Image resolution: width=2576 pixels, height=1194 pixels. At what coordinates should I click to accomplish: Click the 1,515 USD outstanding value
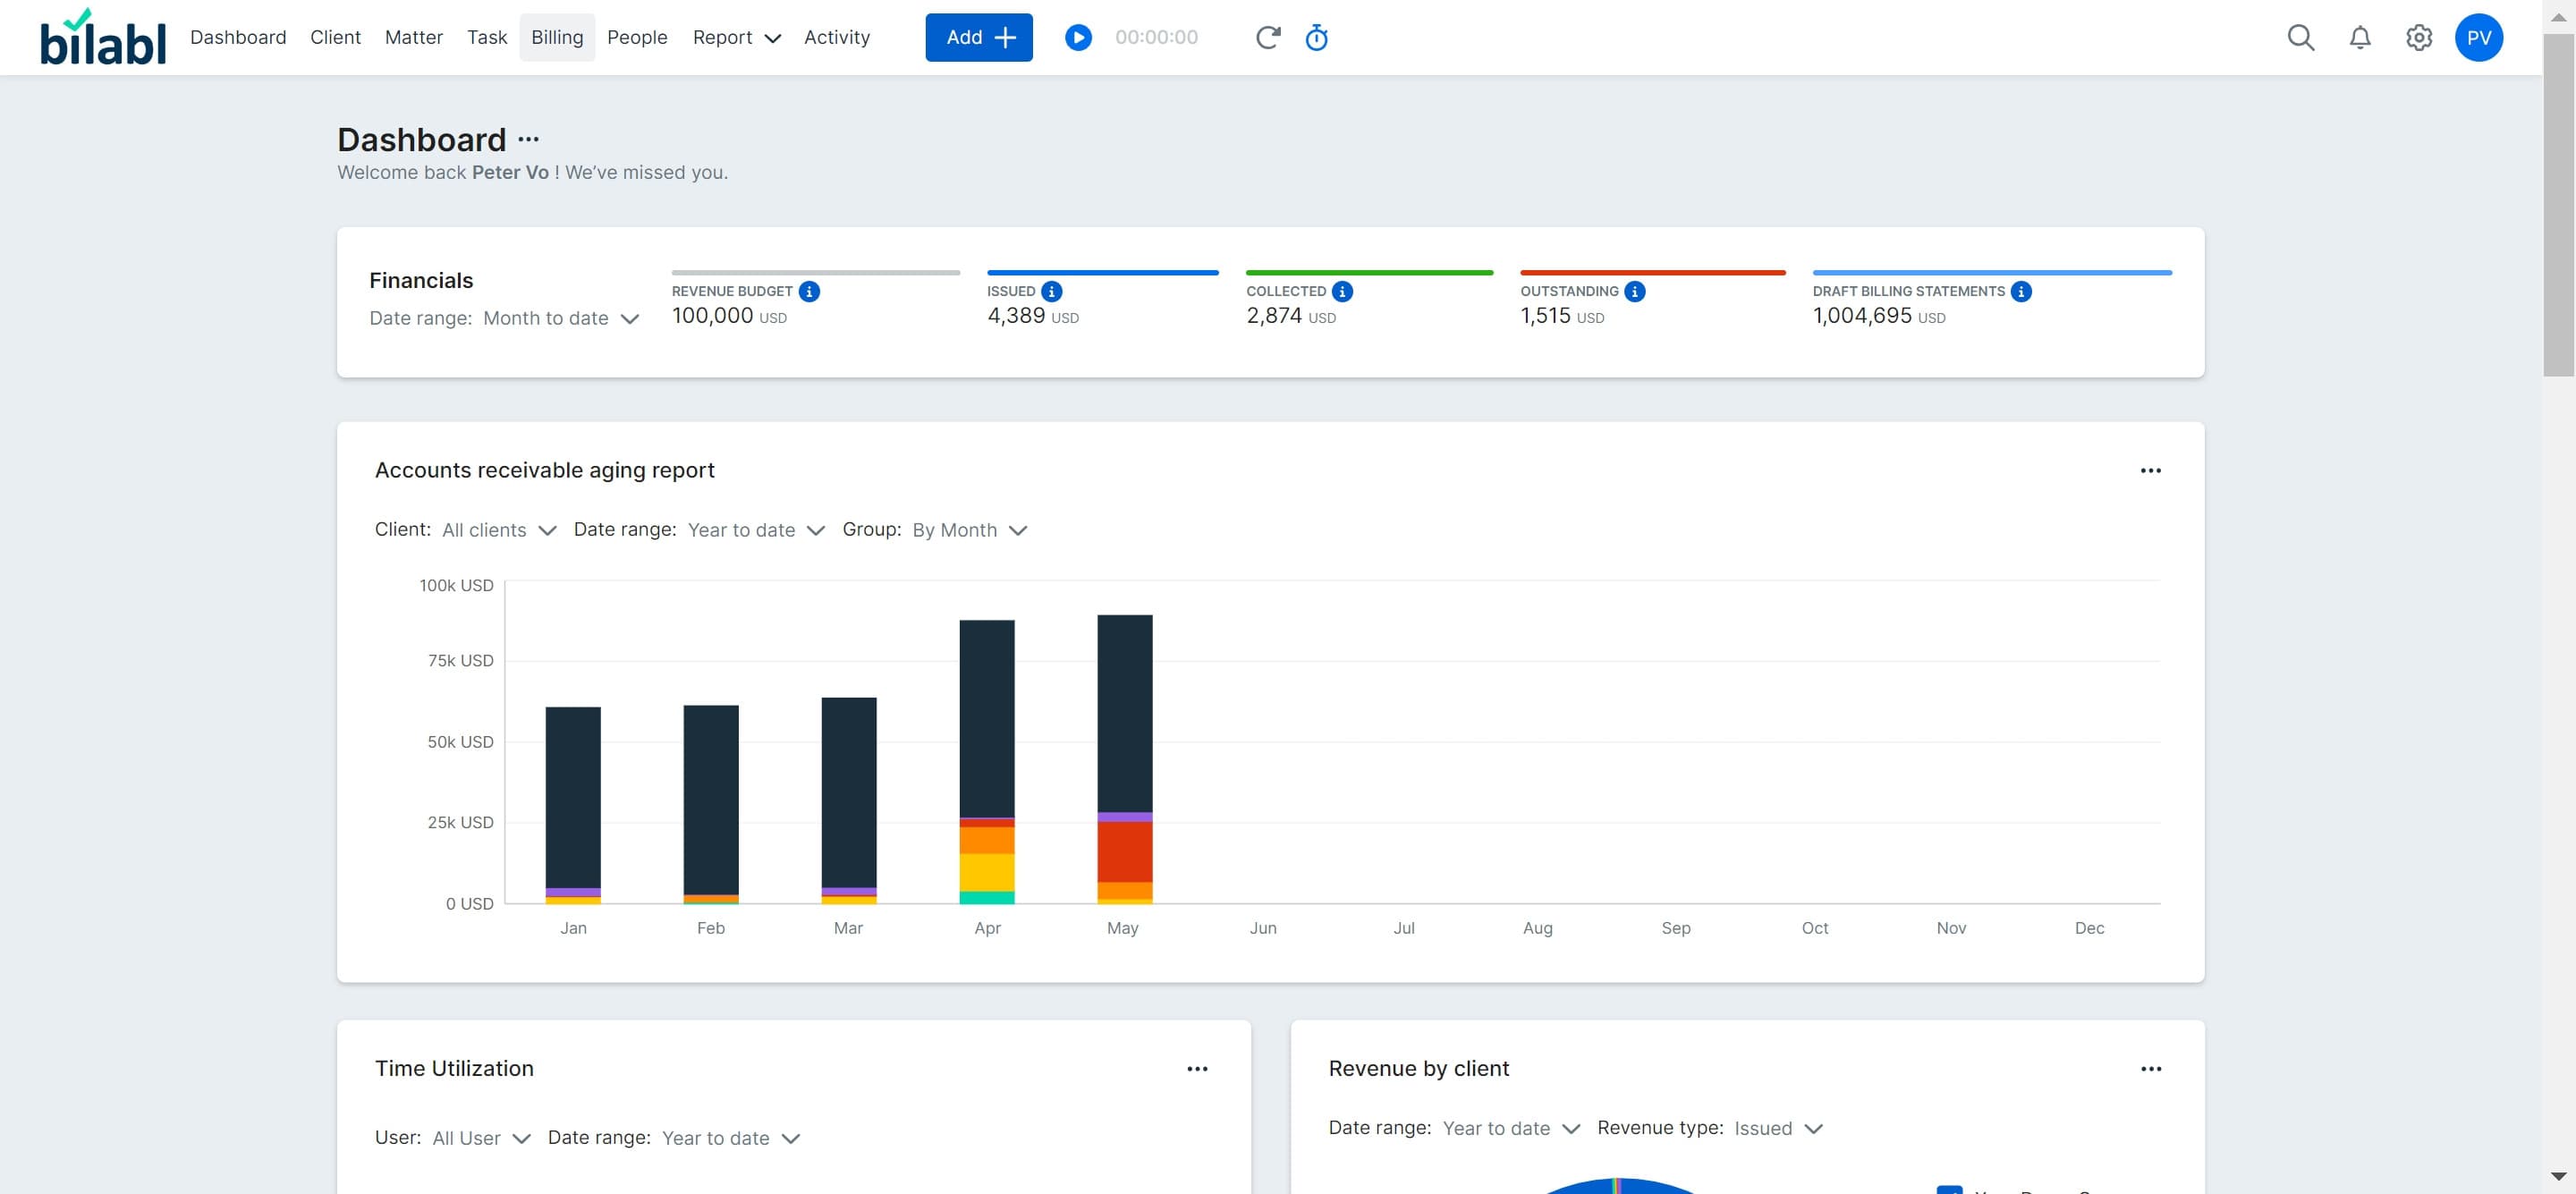click(x=1562, y=315)
